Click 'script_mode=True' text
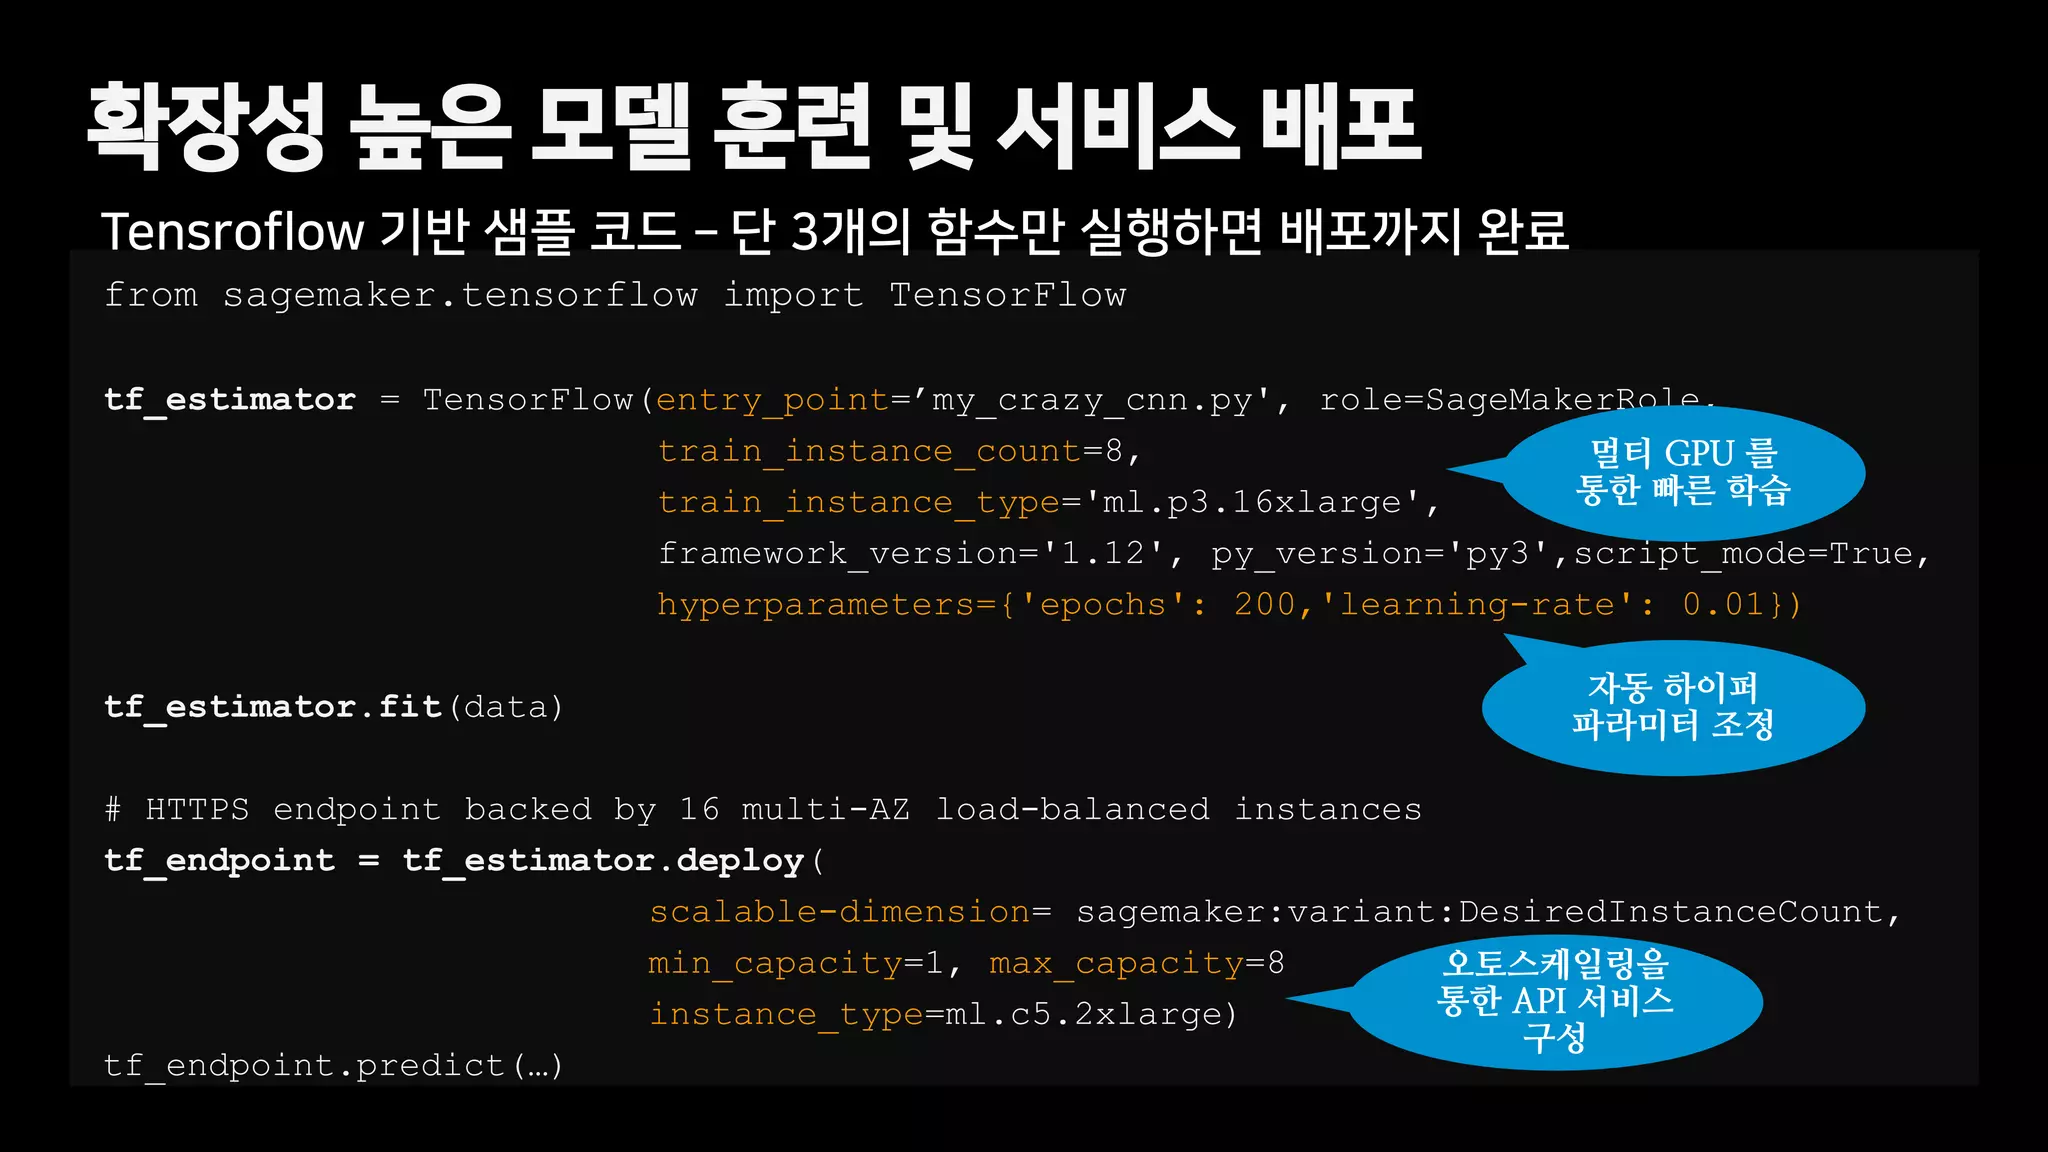Image resolution: width=2048 pixels, height=1152 pixels. pyautogui.click(x=1743, y=553)
